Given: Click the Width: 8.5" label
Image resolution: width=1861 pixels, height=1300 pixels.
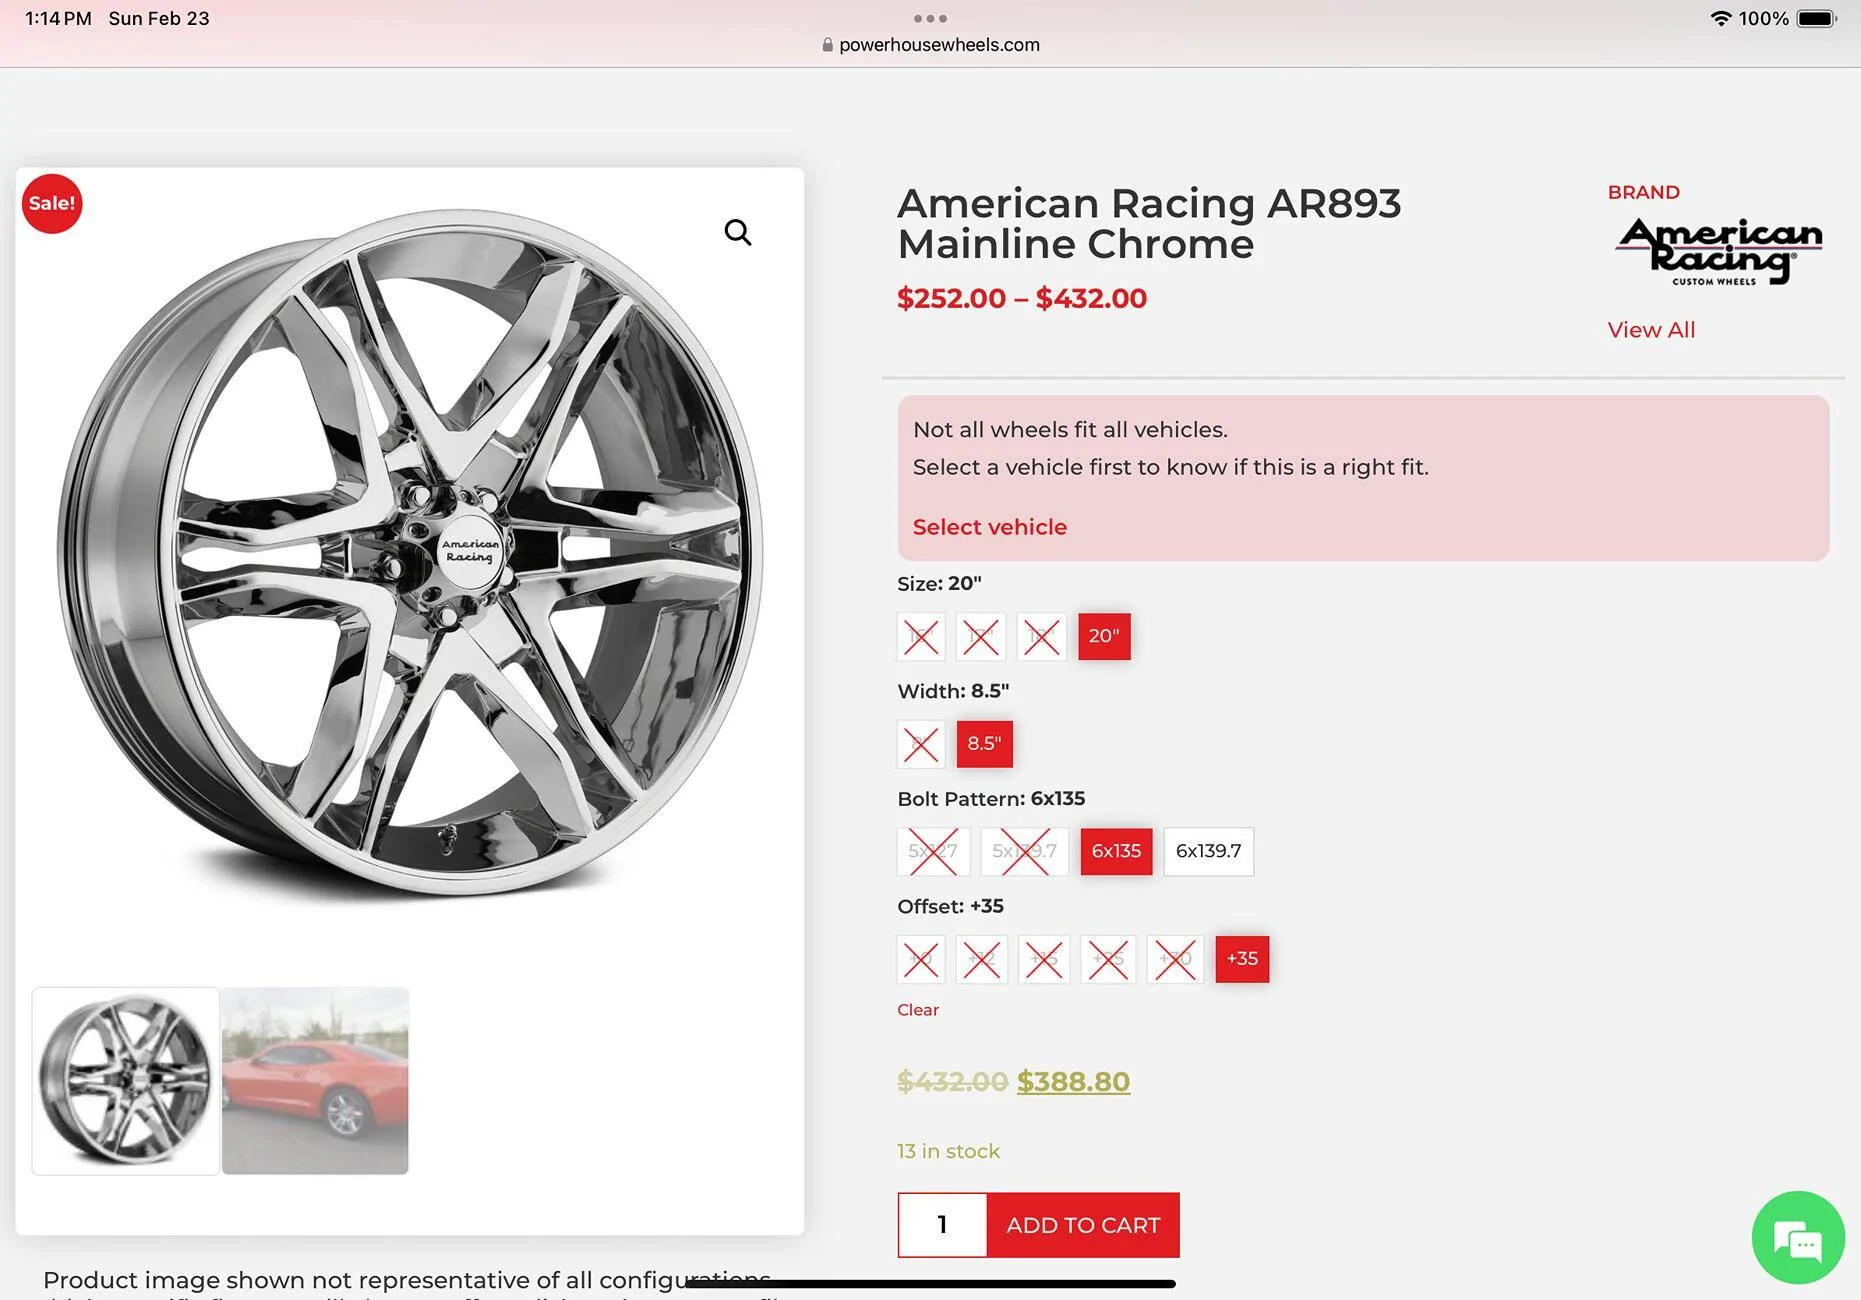Looking at the screenshot, I should (x=953, y=691).
